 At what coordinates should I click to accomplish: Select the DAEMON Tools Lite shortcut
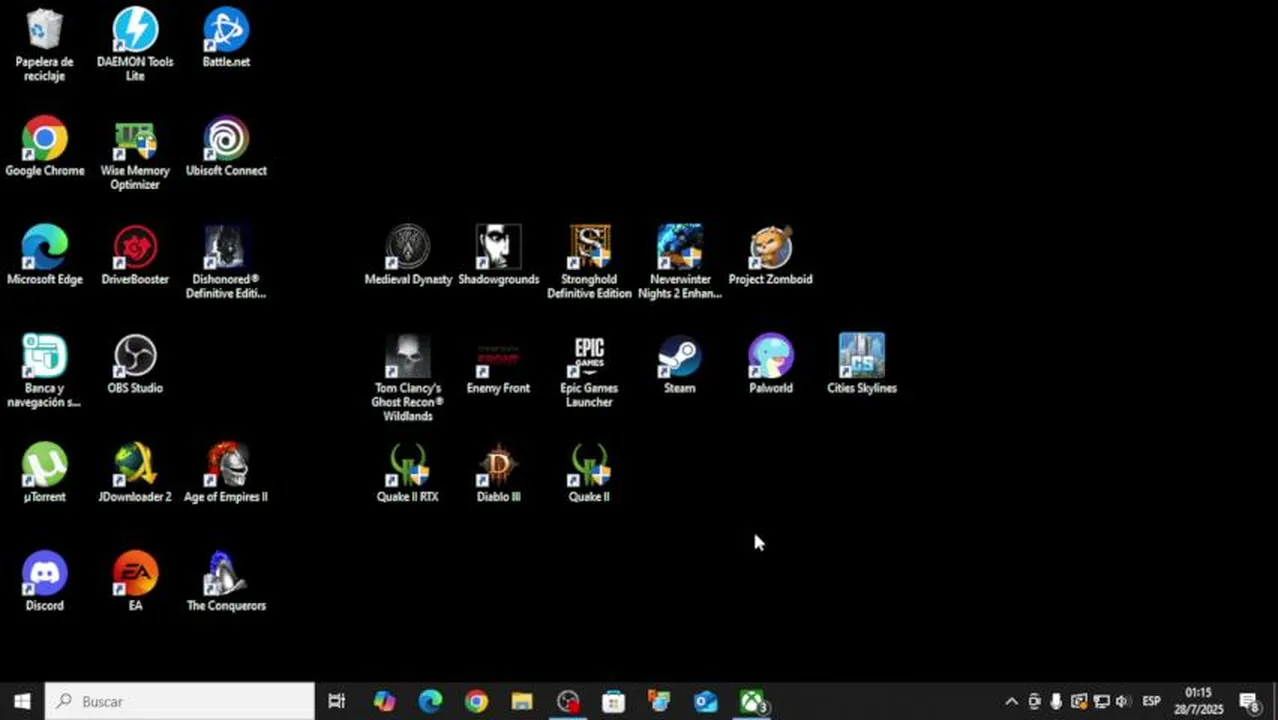(x=135, y=45)
